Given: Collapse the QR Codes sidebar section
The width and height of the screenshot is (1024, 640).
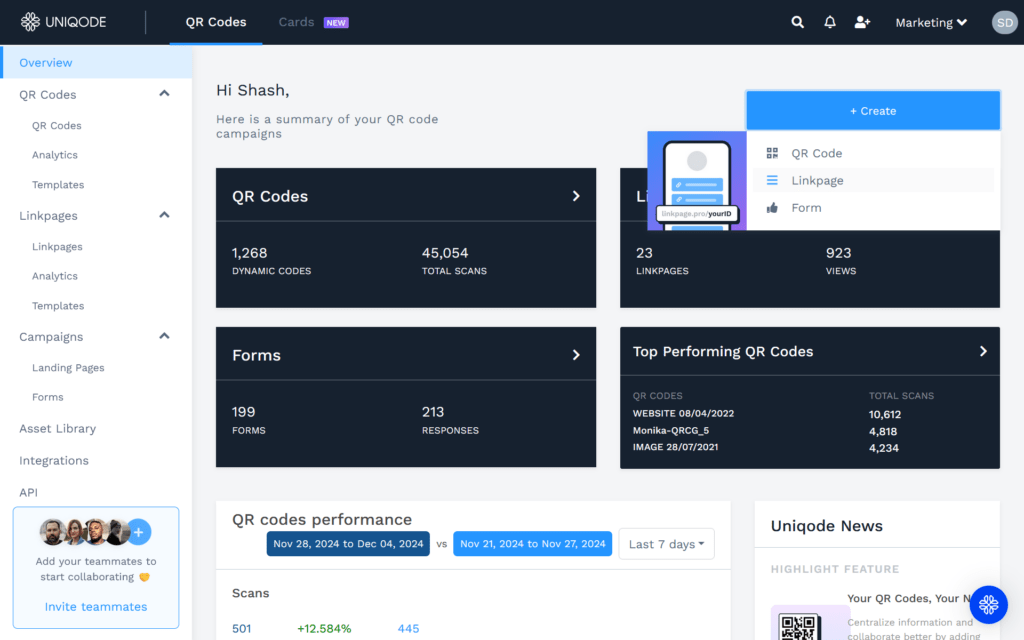Looking at the screenshot, I should [163, 94].
